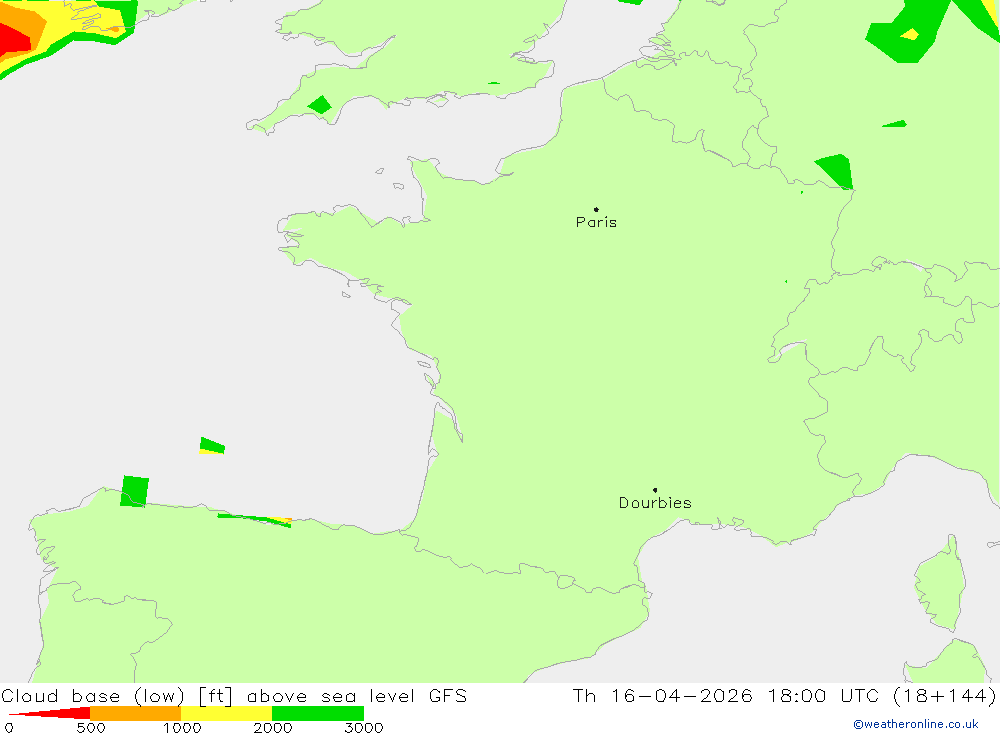
Task: Click the Dourbies city label
Action: pos(655,503)
